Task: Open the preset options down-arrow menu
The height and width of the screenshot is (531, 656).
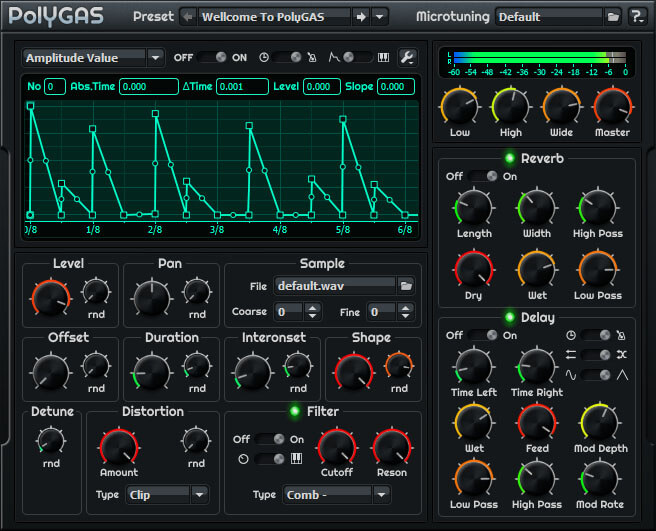Action: point(381,17)
